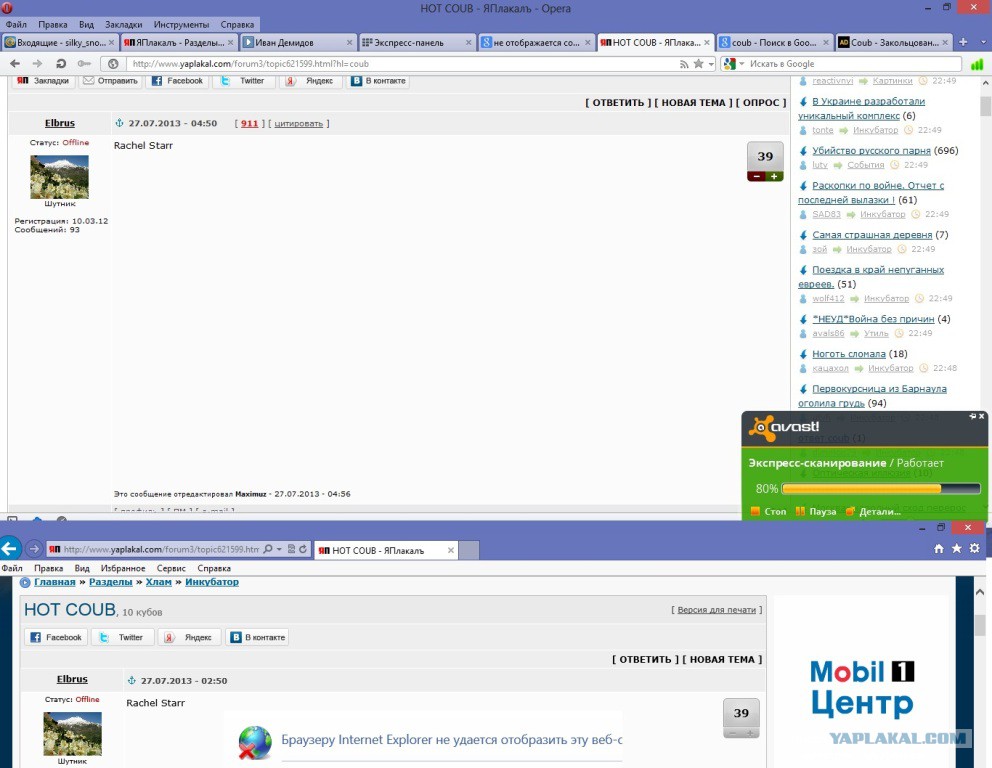Image resolution: width=992 pixels, height=768 pixels.
Task: Click the Инкубатор breadcrumb link in IE
Action: (212, 582)
